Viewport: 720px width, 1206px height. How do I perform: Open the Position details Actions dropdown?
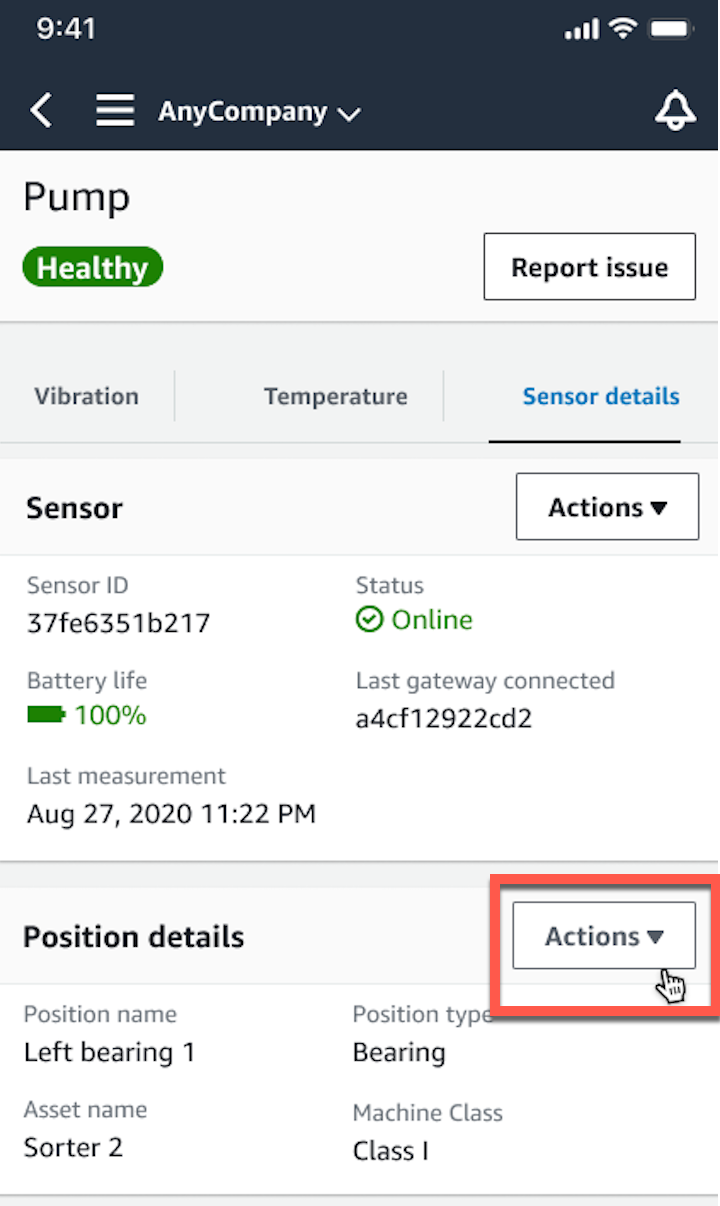604,936
